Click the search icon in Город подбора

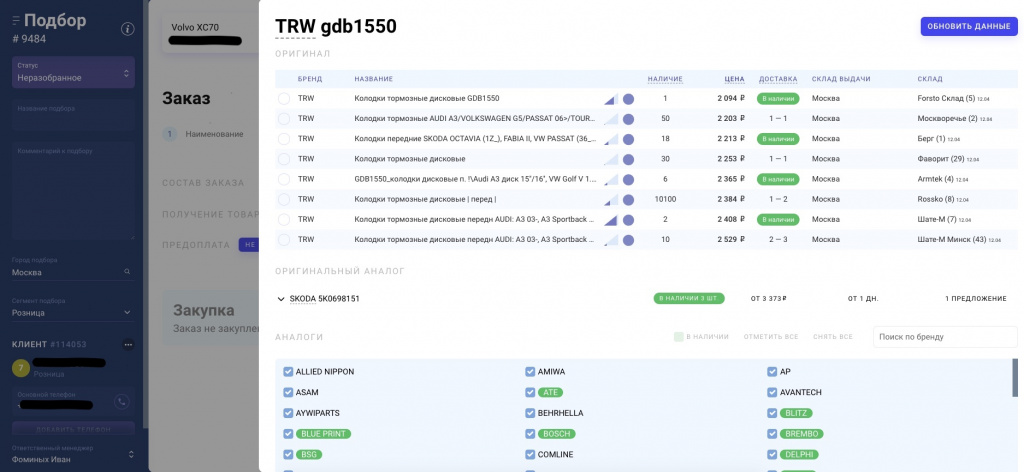[127, 272]
